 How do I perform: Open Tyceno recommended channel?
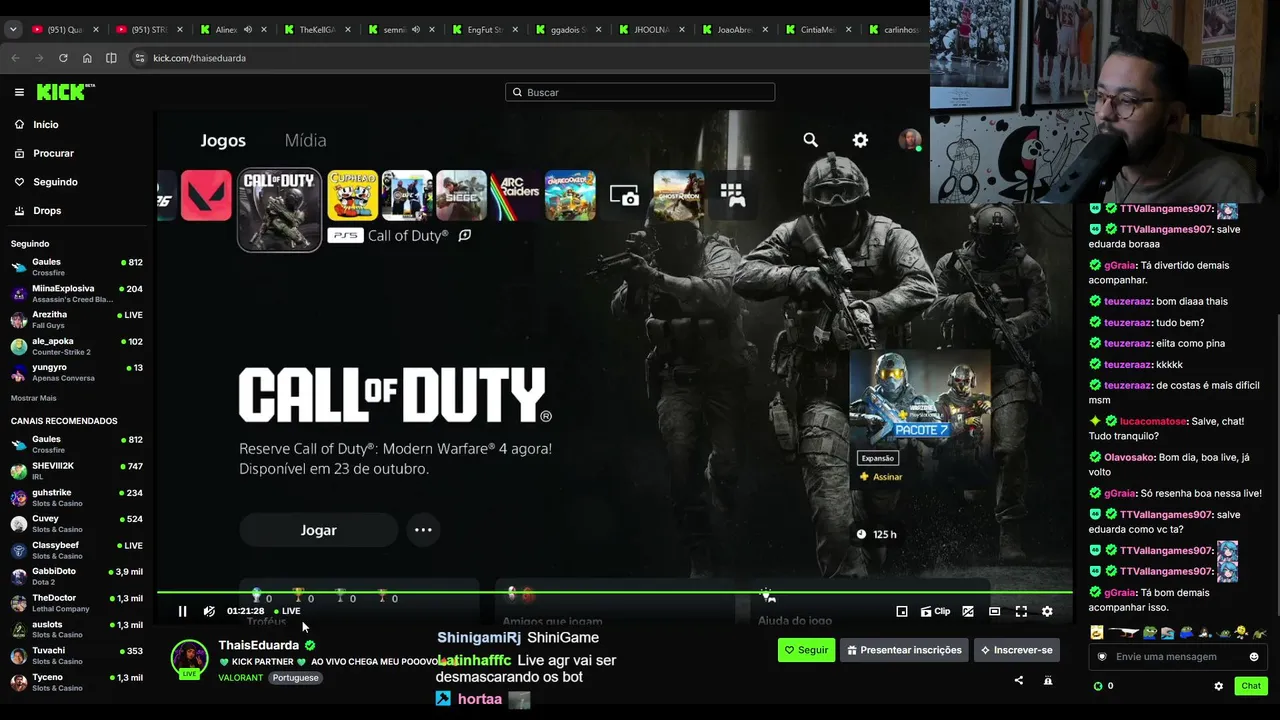[x=77, y=682]
